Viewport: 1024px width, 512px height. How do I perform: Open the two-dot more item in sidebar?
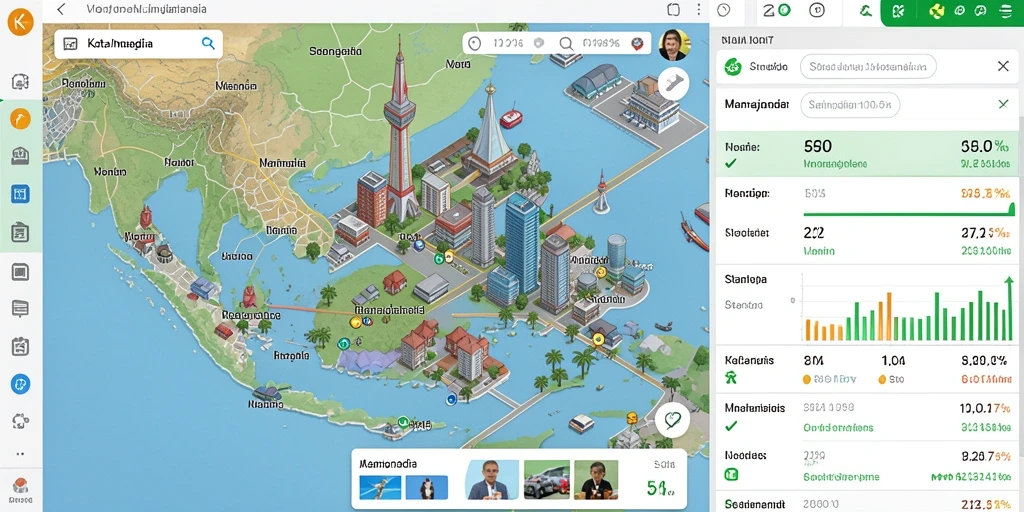tap(20, 453)
